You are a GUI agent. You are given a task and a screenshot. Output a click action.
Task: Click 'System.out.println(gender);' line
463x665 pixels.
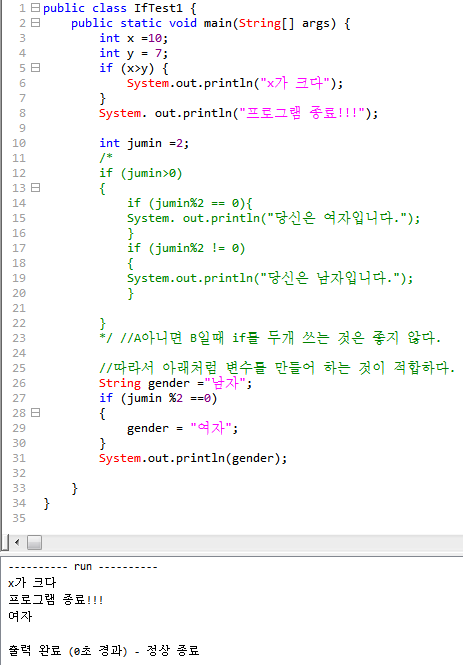[193, 458]
